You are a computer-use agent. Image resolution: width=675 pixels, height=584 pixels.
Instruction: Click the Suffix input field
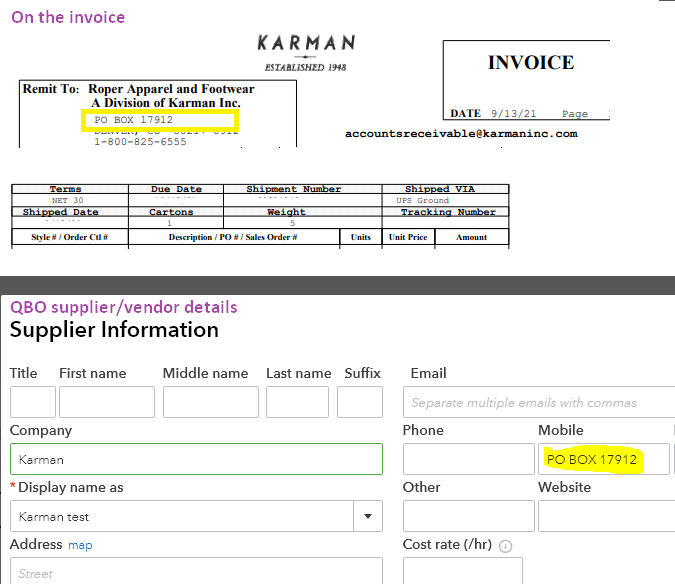click(360, 402)
